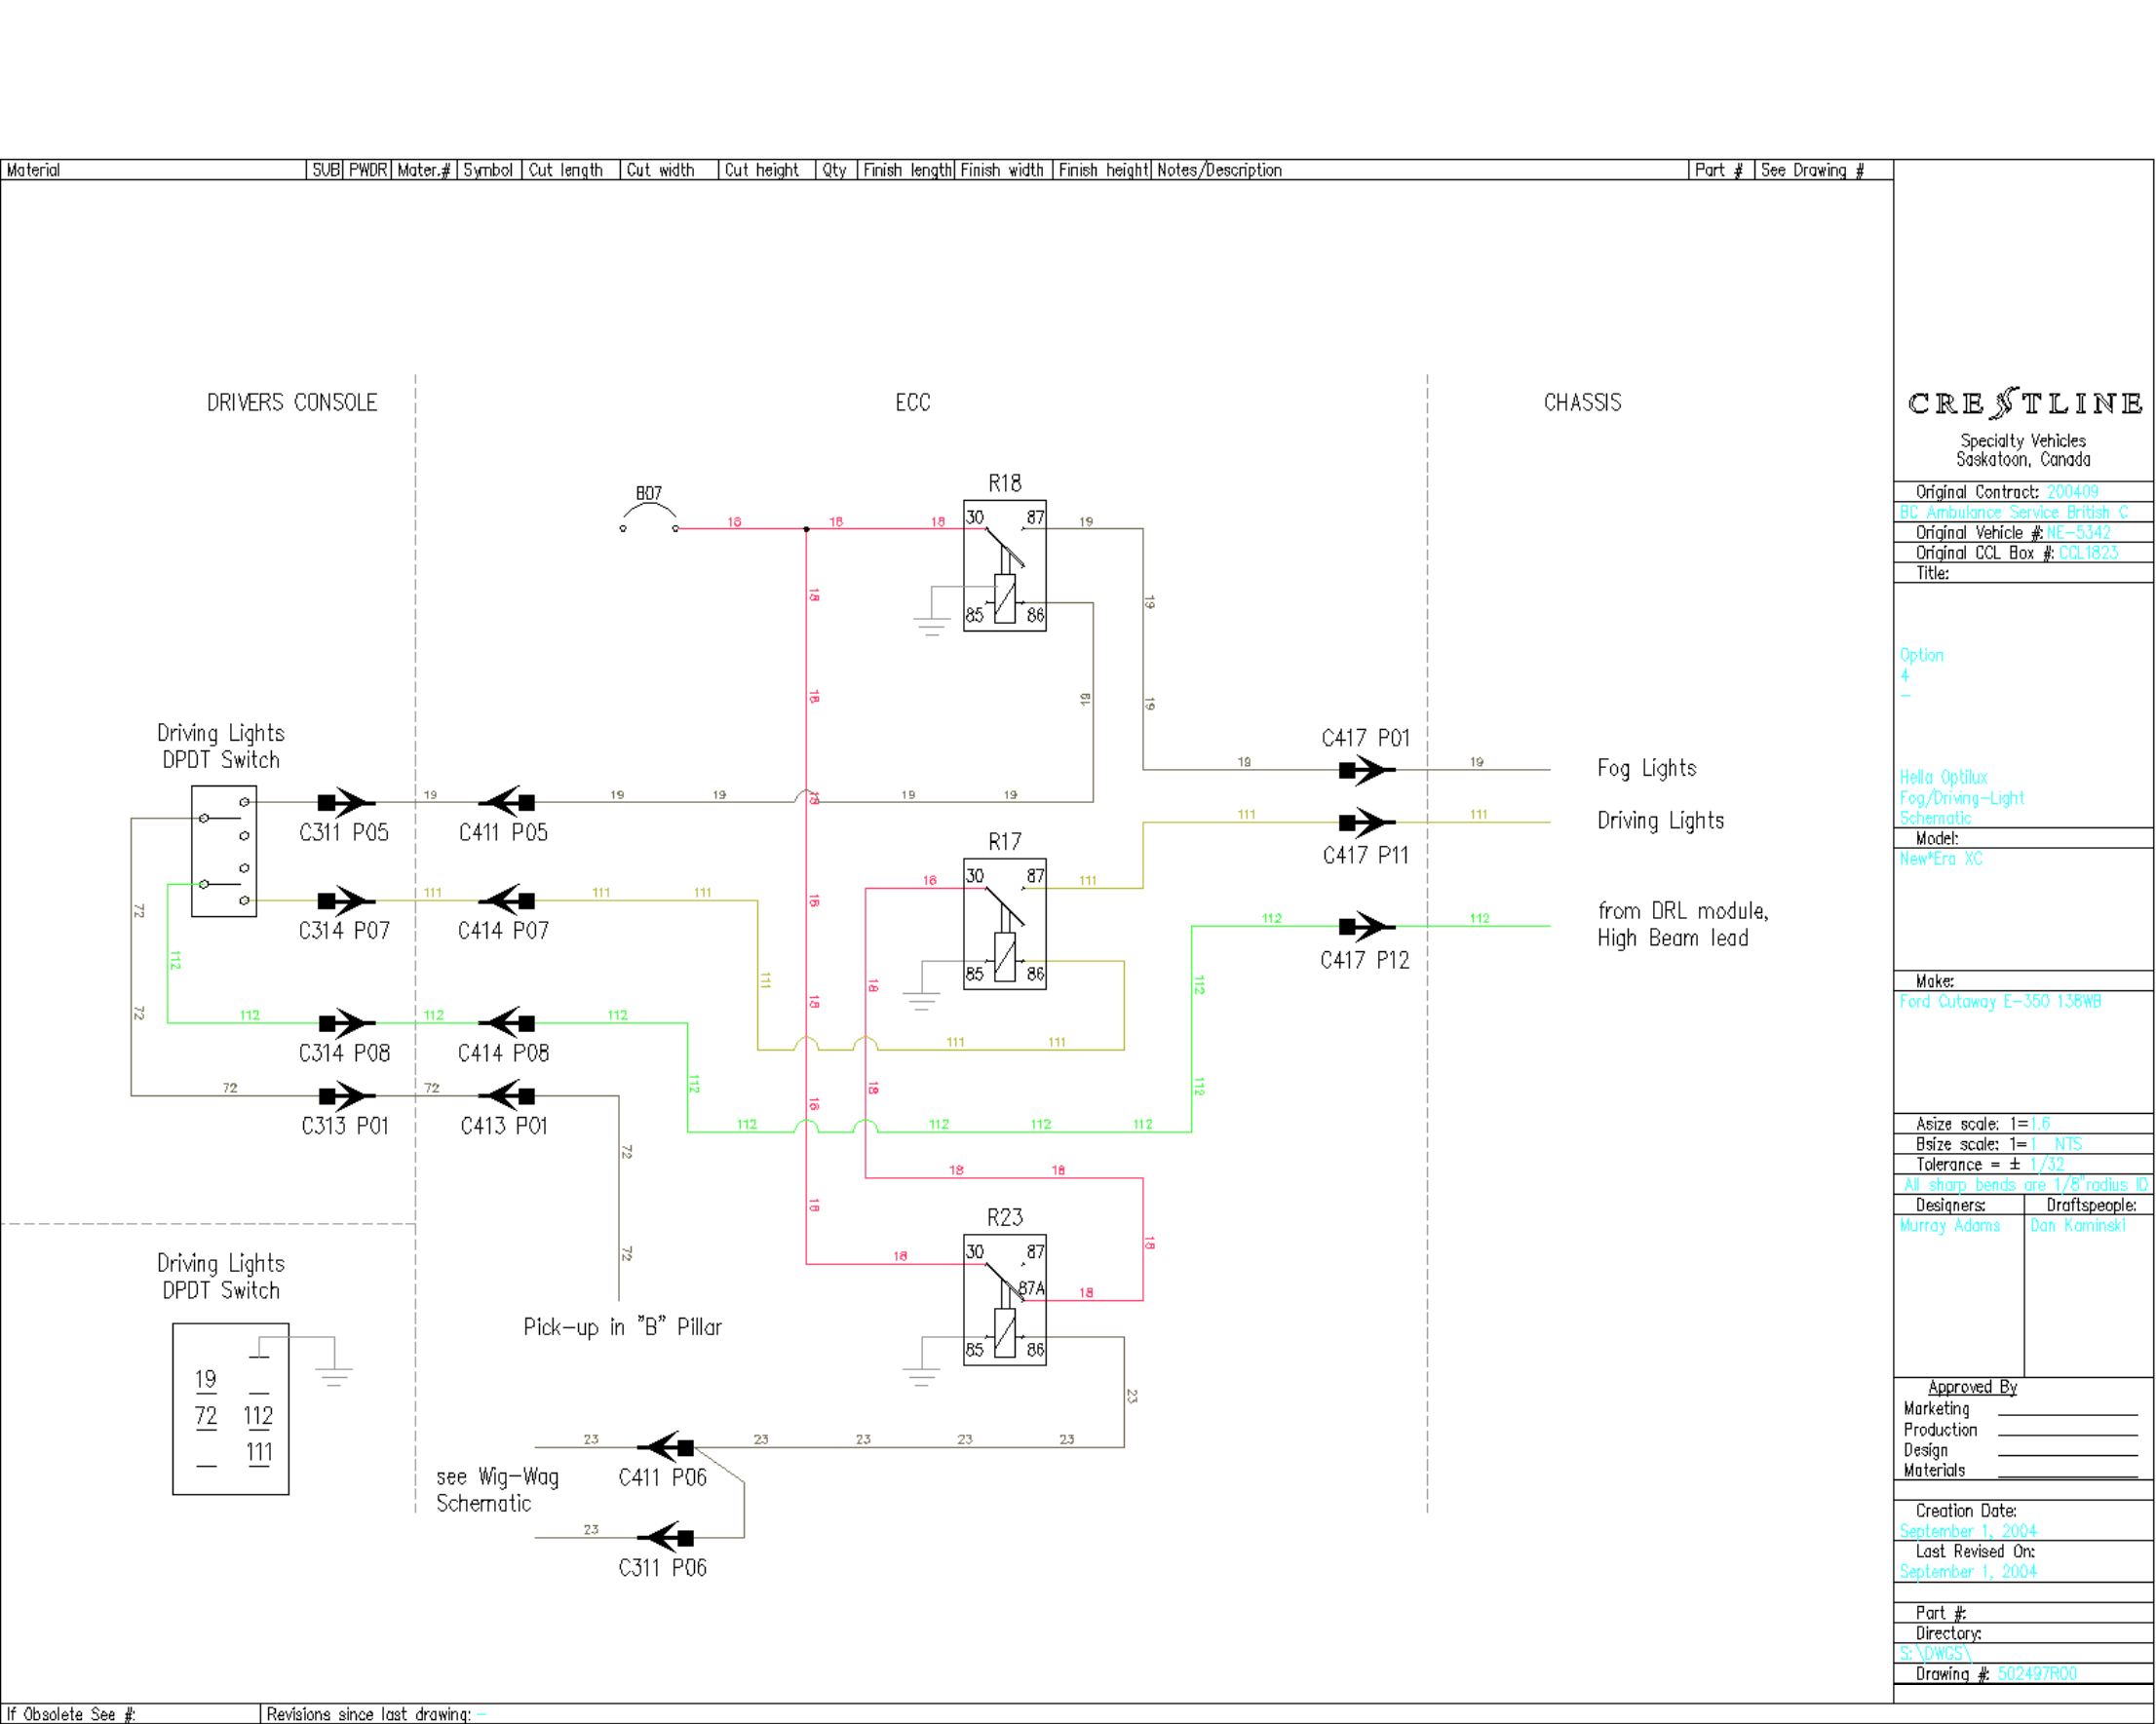
Task: Click the CHASSIS section heading
Action: tap(1583, 402)
